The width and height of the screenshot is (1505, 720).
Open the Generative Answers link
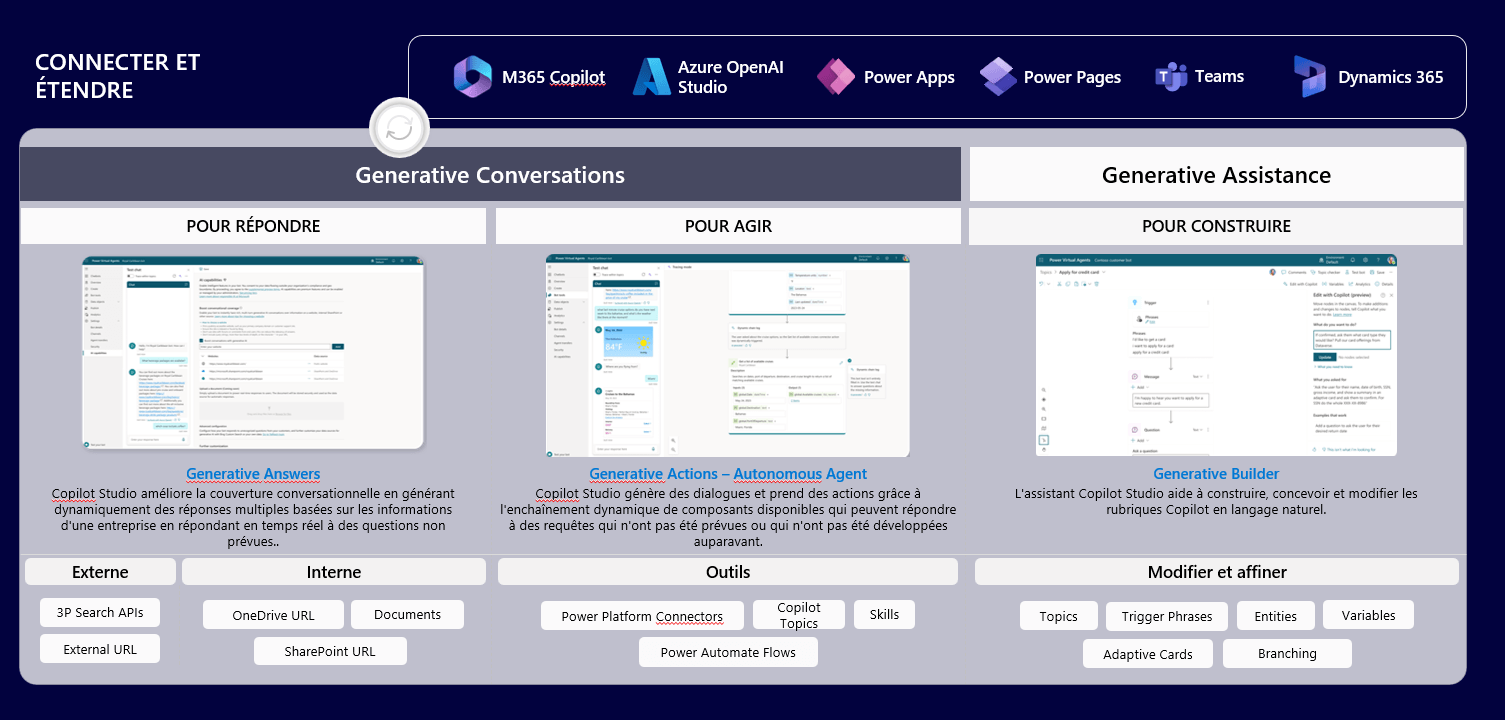pos(253,474)
